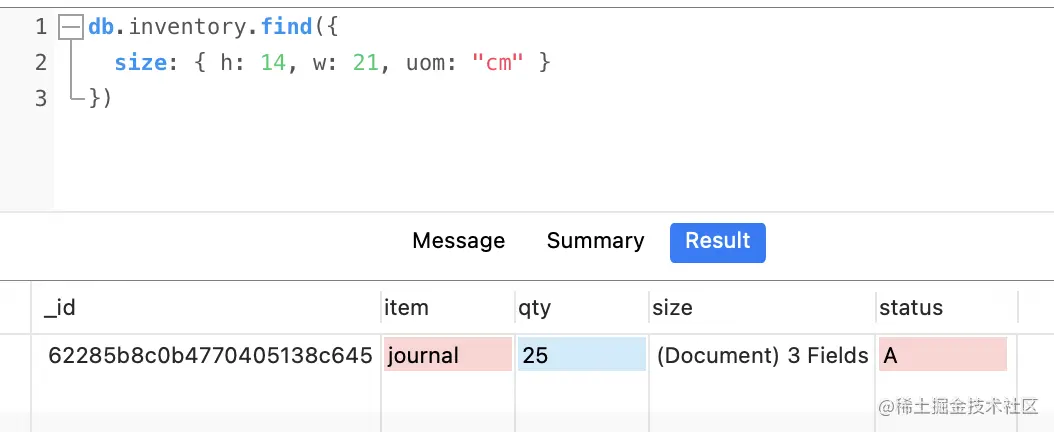Select the Result tab

click(717, 242)
